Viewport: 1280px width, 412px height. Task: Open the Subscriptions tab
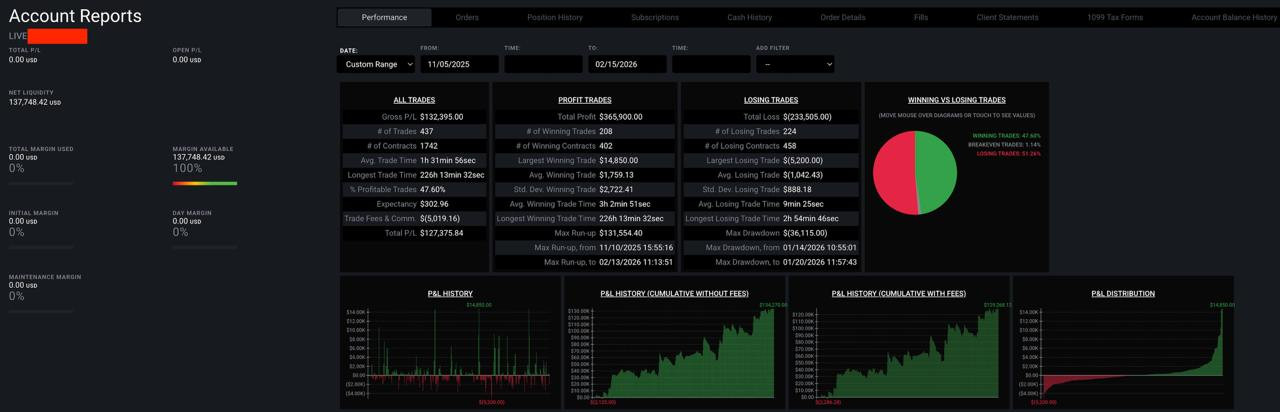pos(655,17)
